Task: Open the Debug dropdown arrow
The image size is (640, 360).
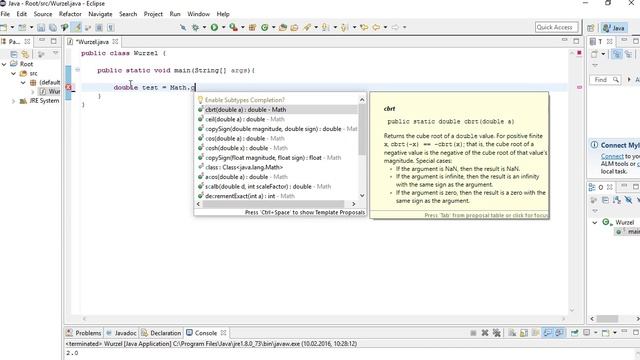Action: pos(204,27)
